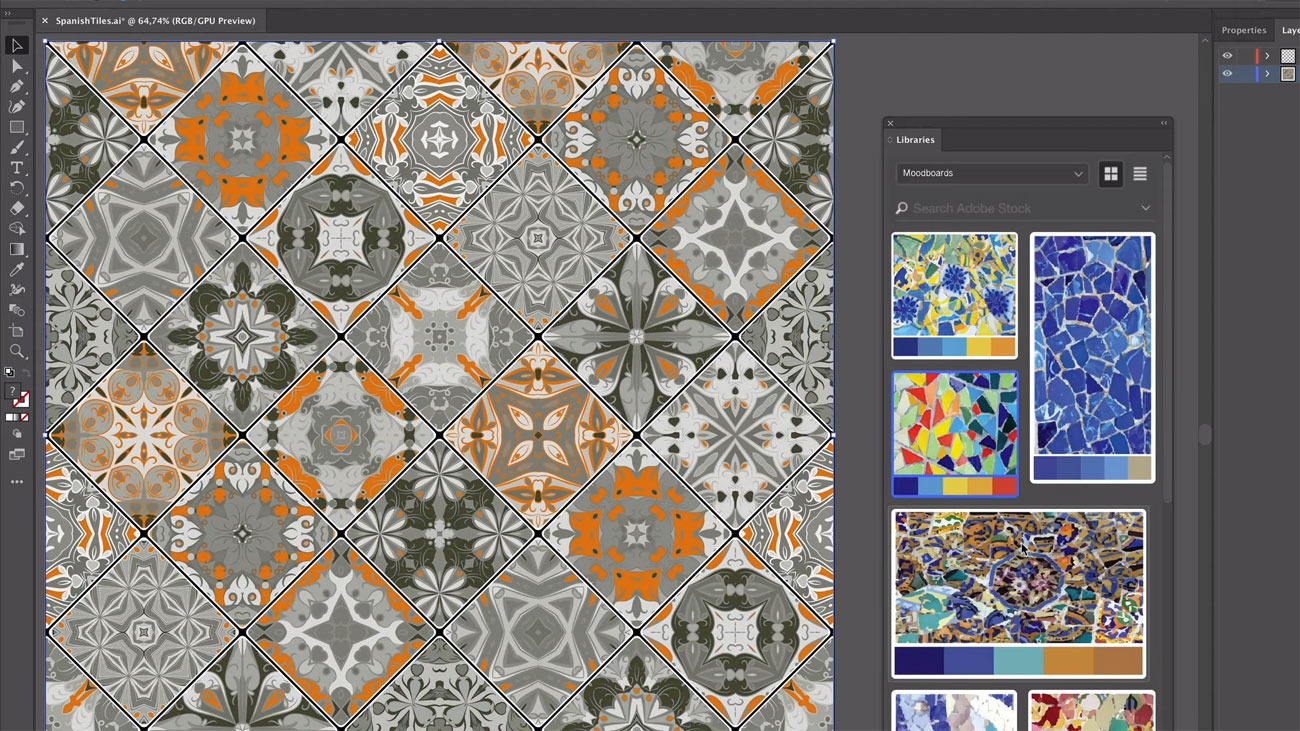Select the Eraser tool
1300x731 pixels.
tap(17, 208)
